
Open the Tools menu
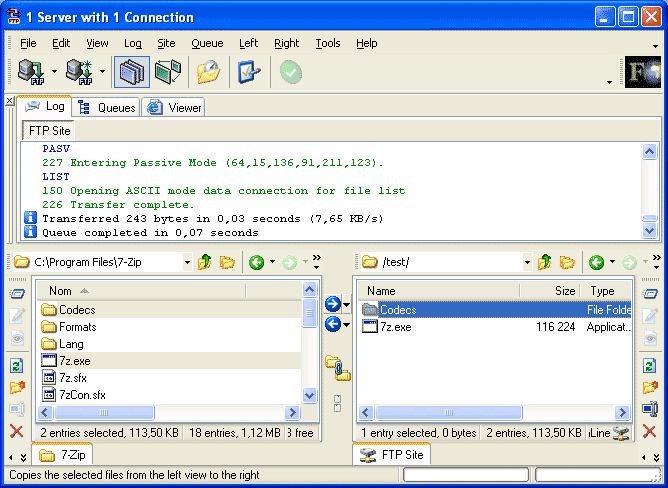point(328,43)
